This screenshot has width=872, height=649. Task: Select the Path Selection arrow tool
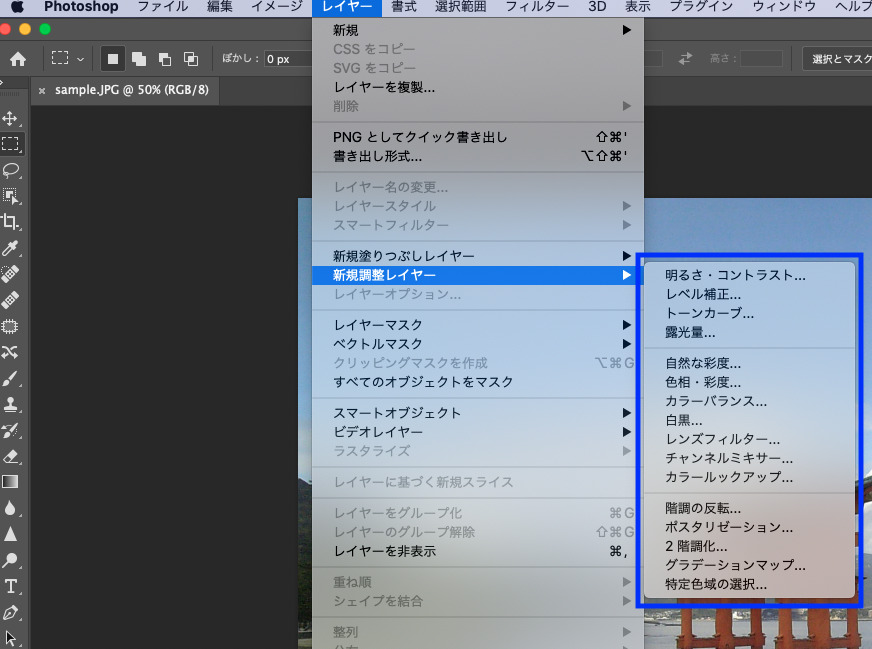[10, 638]
